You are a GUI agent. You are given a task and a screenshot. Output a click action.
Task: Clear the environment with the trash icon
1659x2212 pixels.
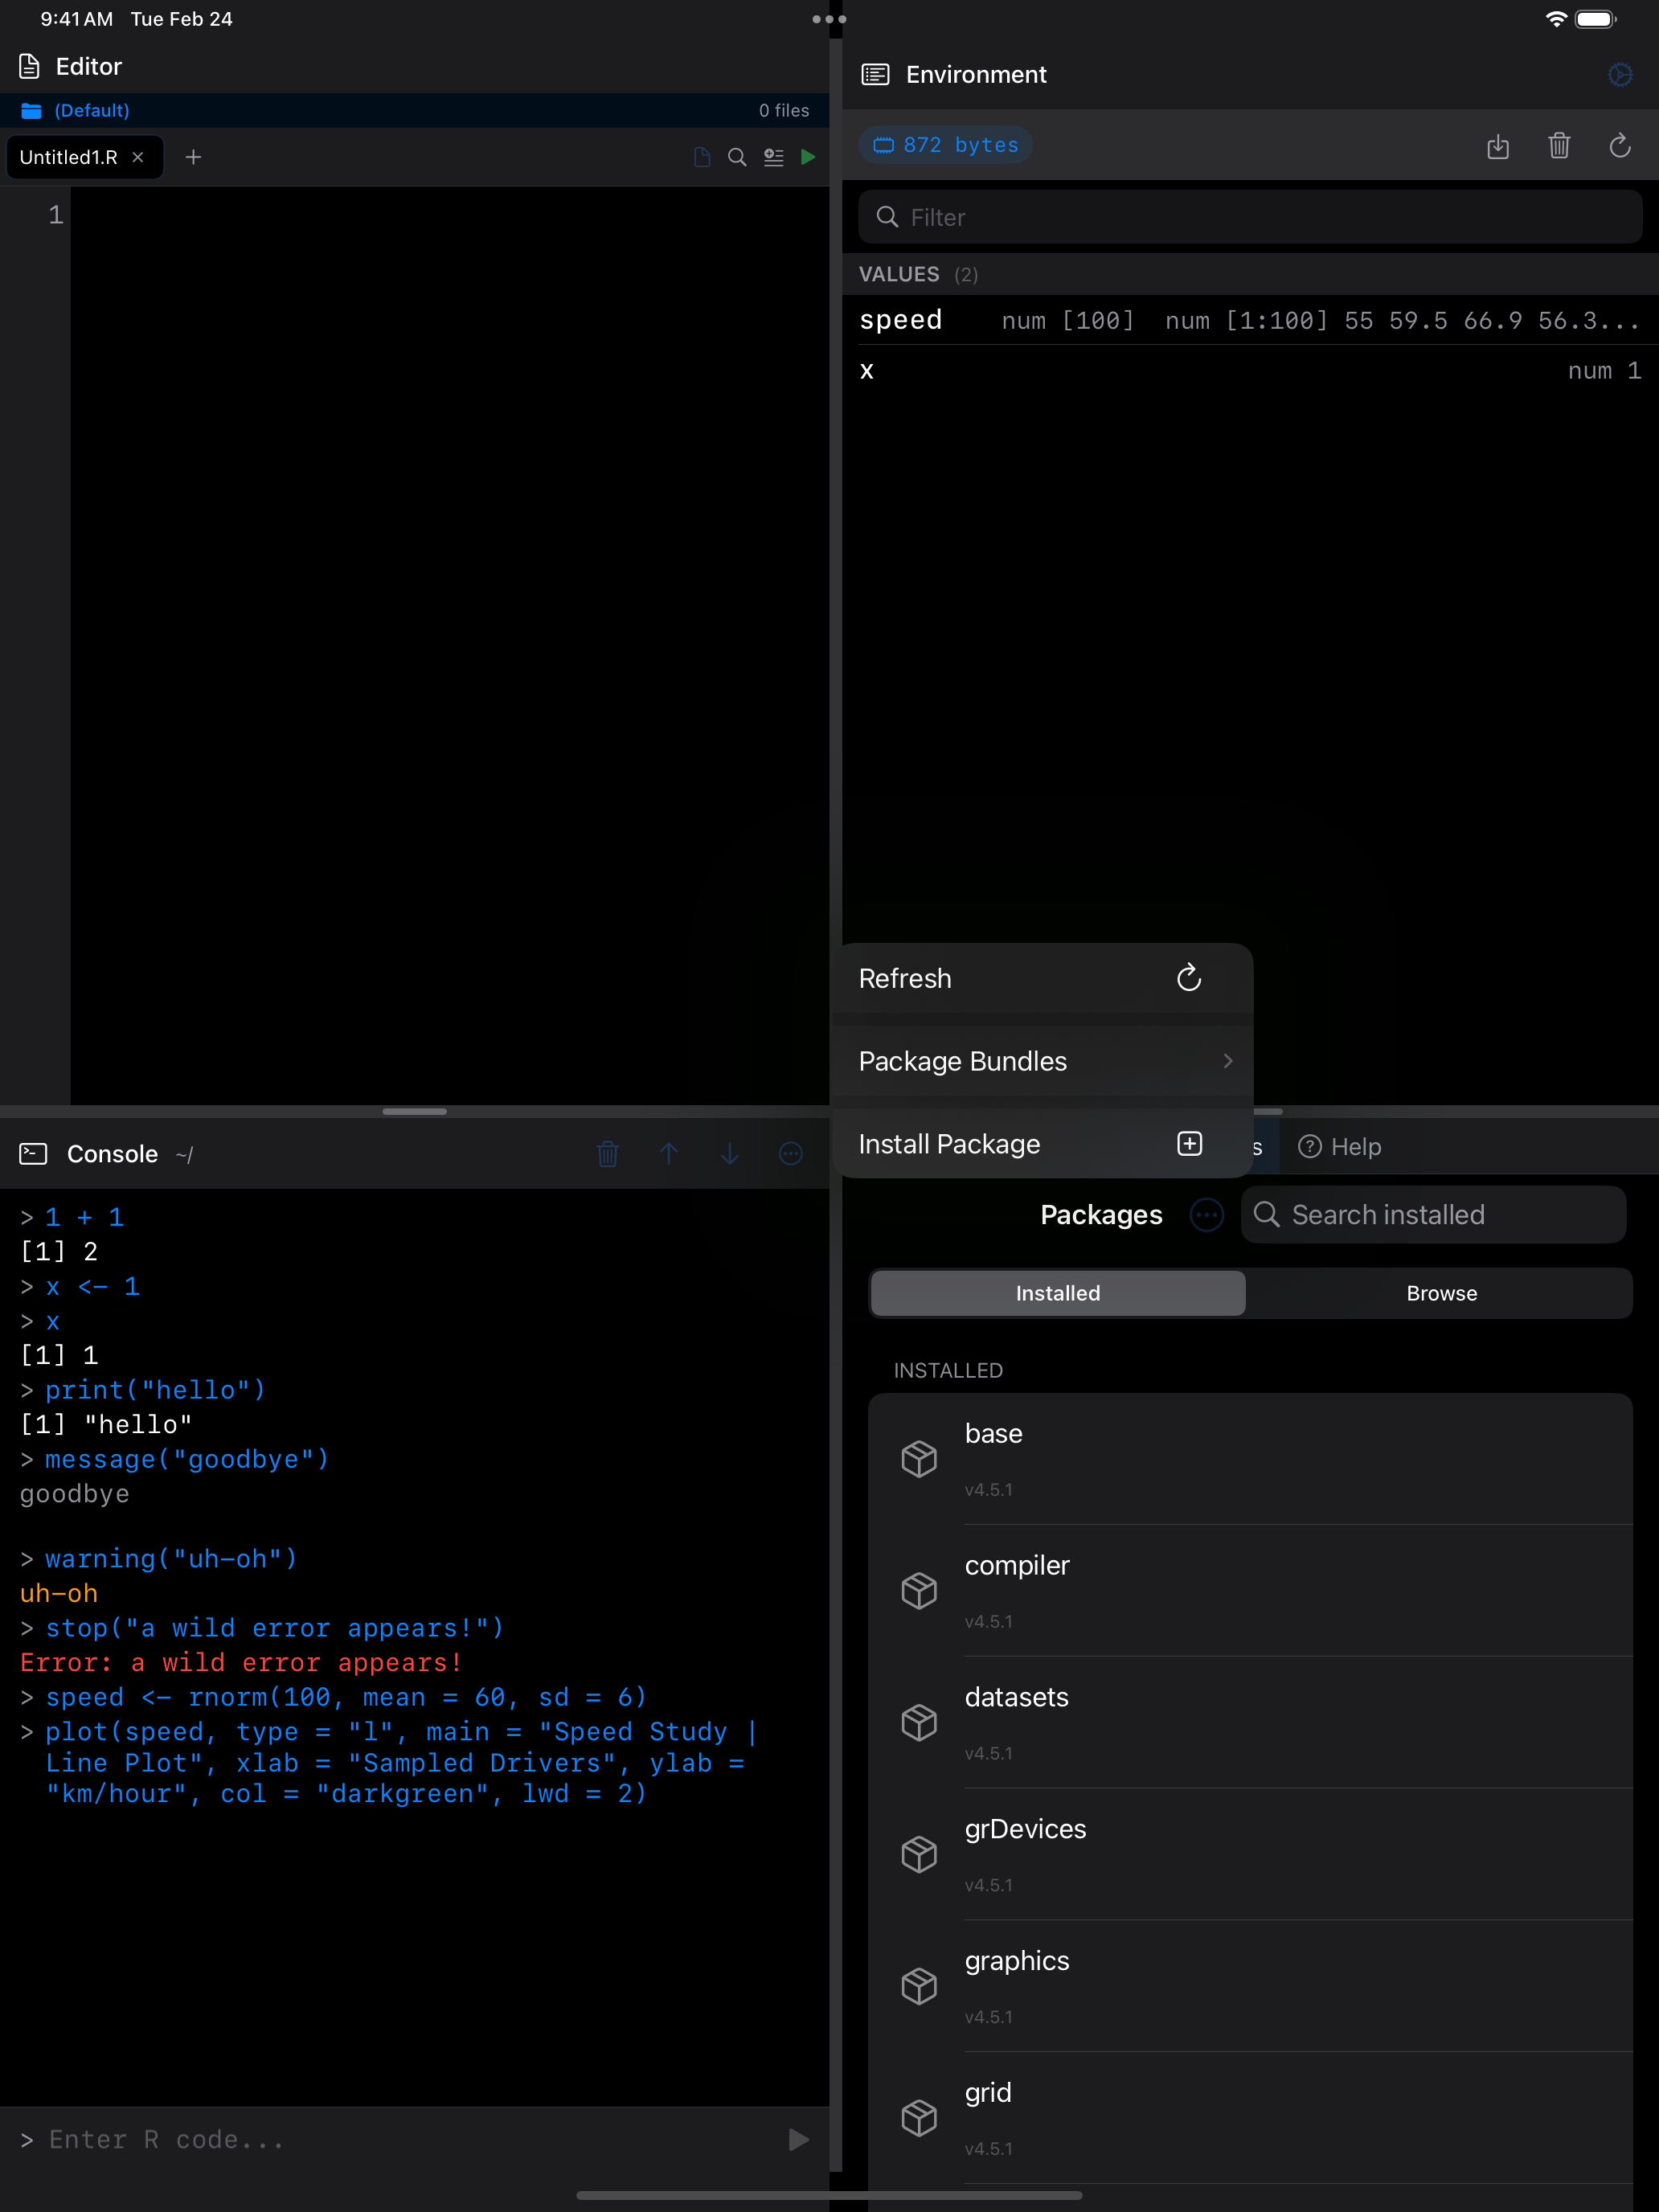tap(1559, 146)
